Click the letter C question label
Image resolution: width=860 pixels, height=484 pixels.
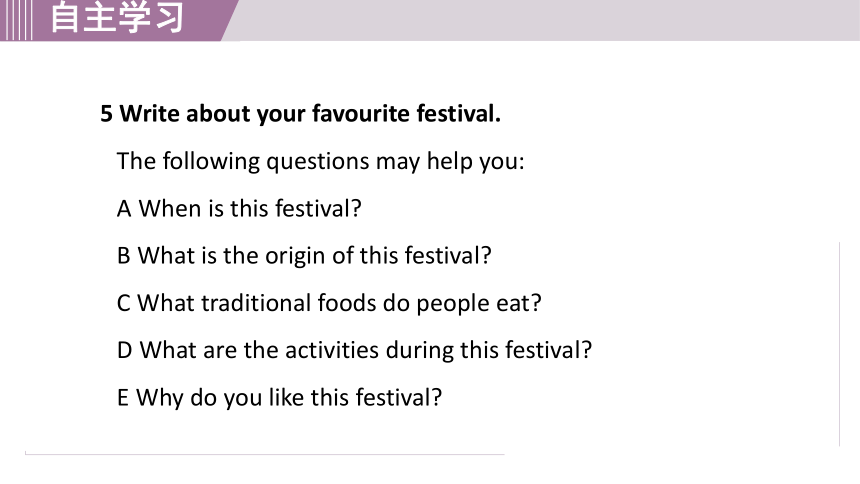123,303
